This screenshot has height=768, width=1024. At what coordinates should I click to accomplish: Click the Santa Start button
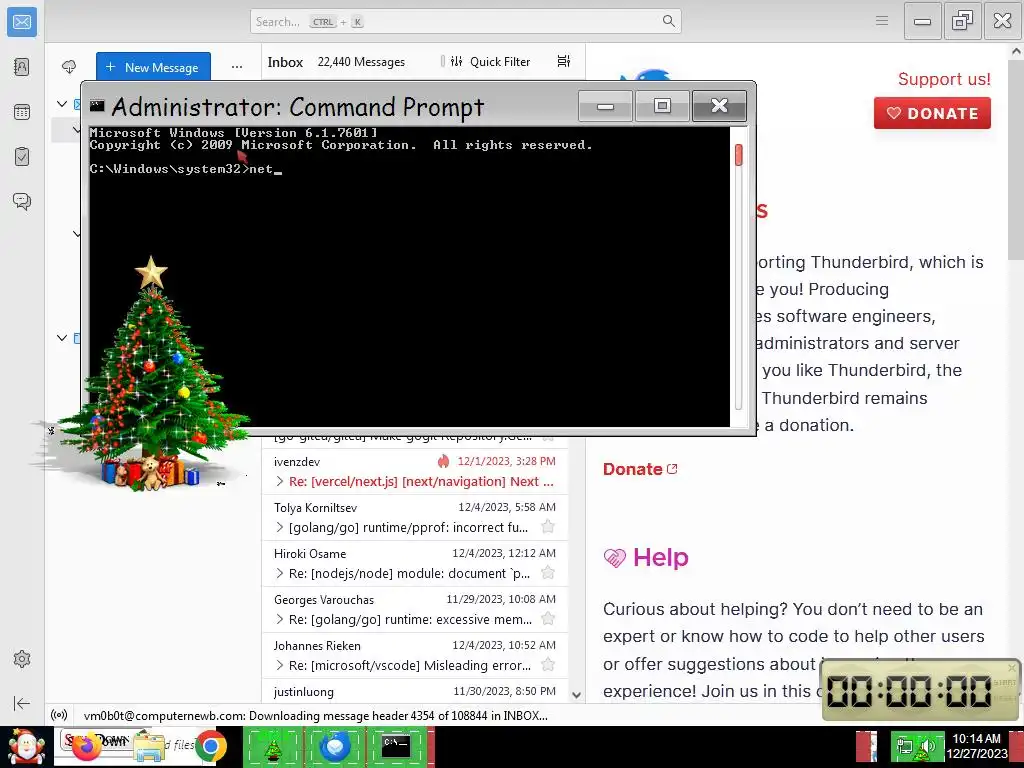[x=26, y=747]
